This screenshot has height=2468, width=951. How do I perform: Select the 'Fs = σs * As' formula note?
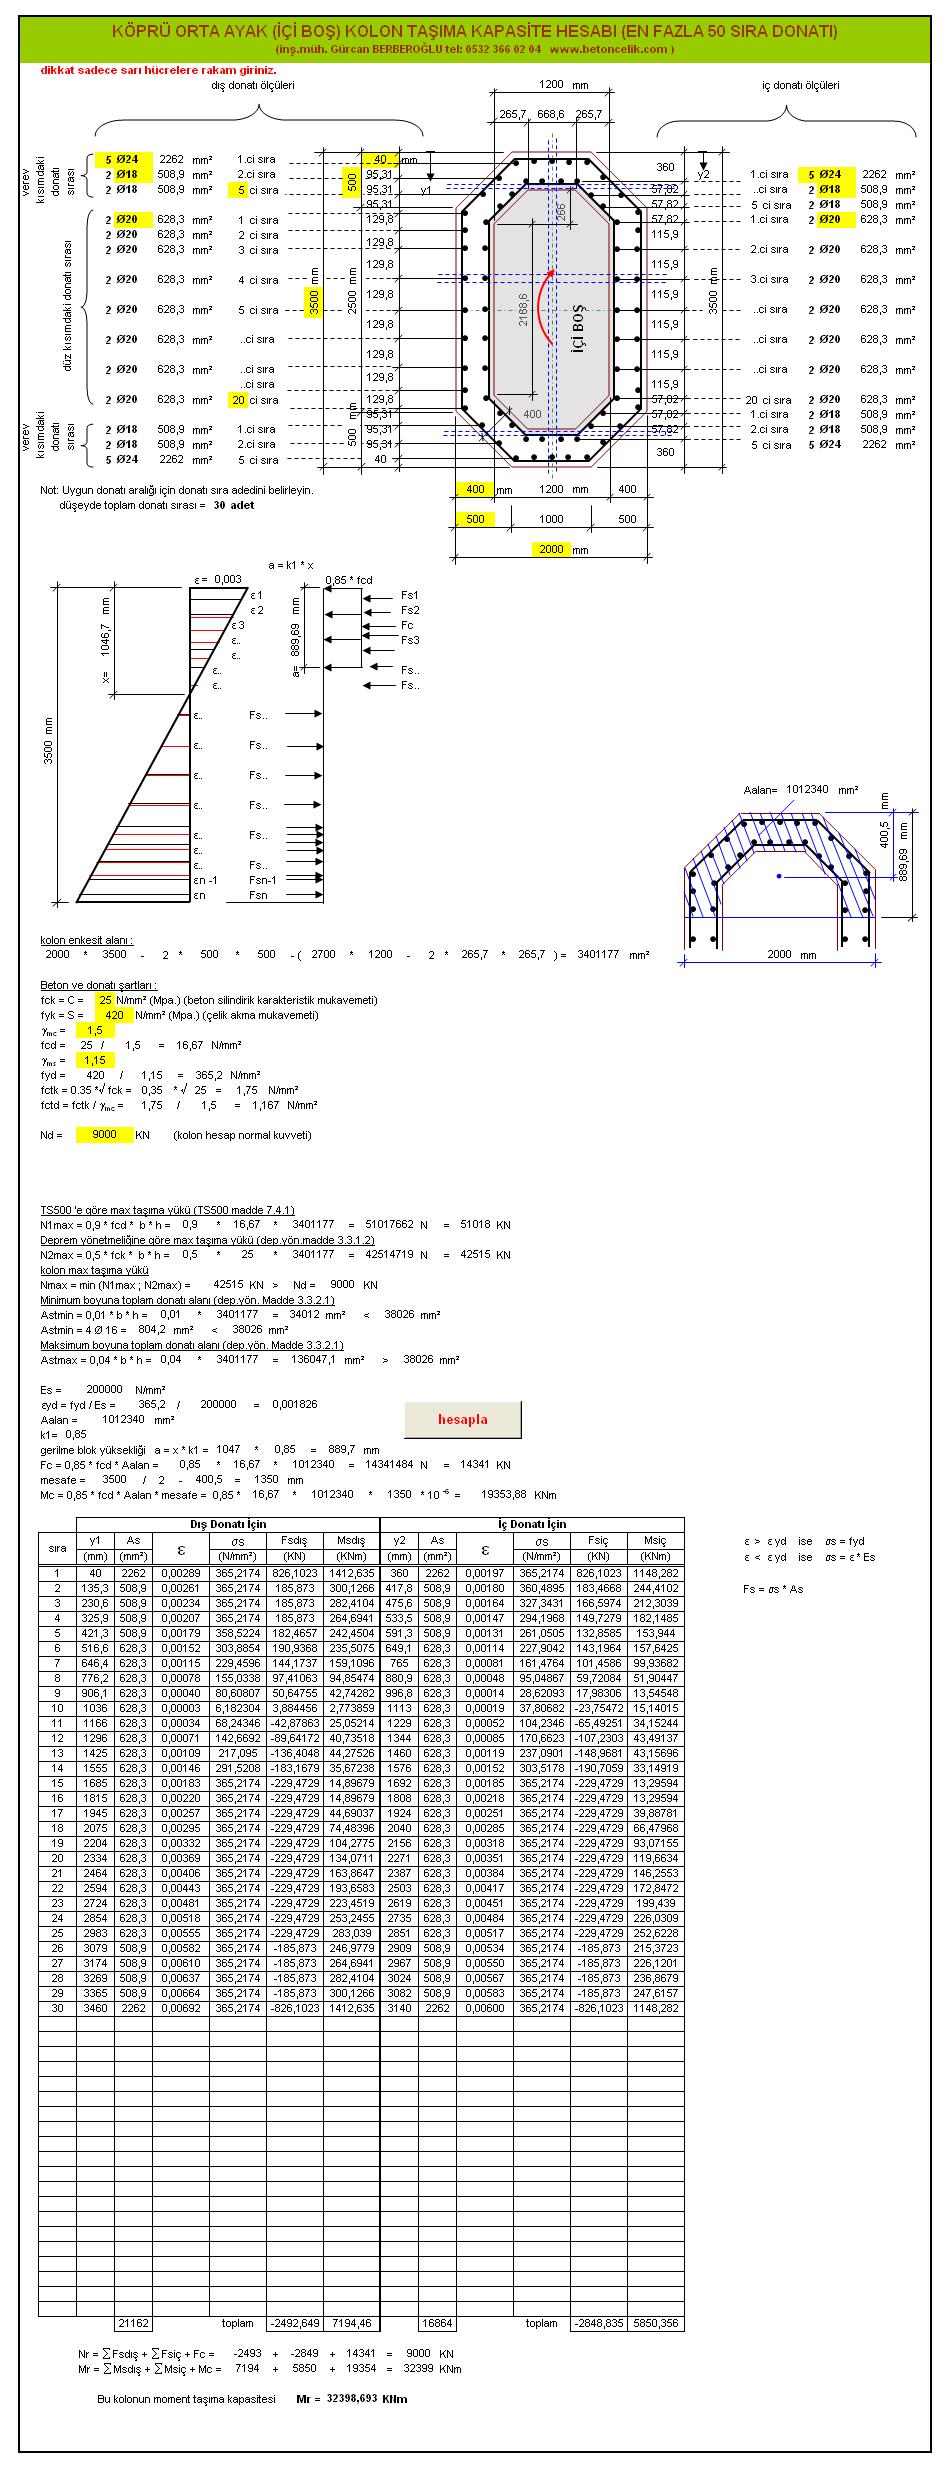[773, 1589]
